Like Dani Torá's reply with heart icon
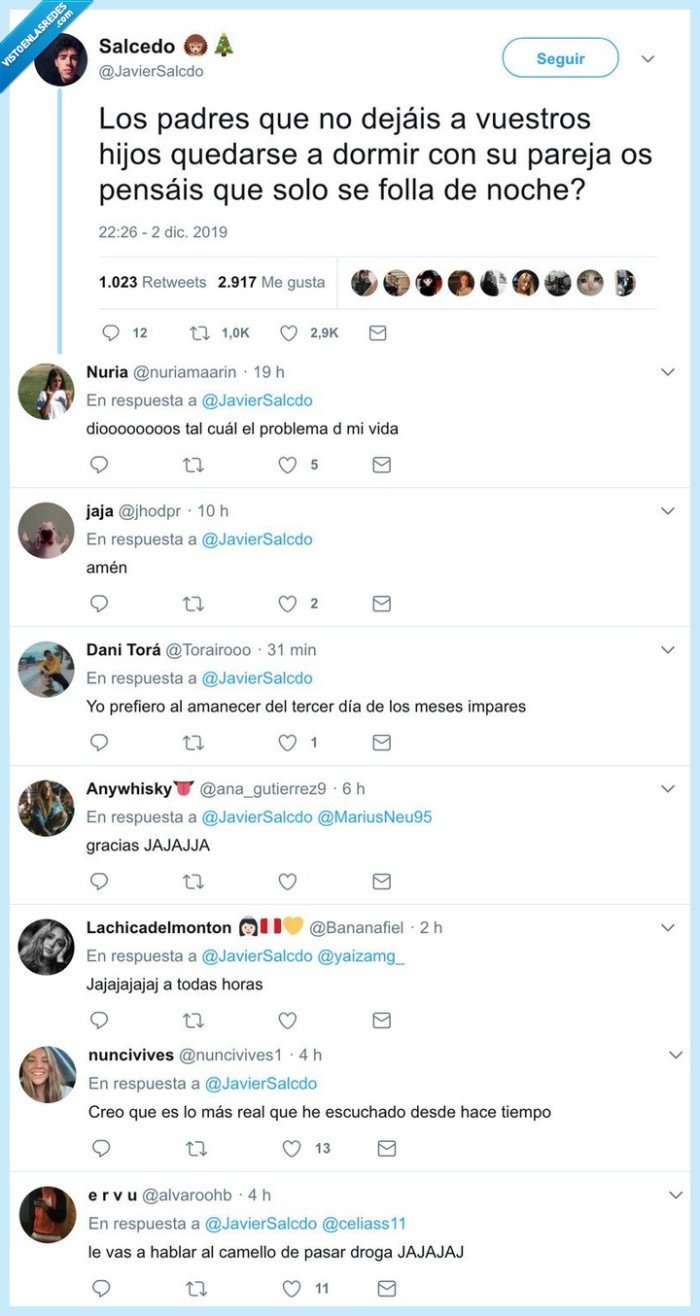Screen dimensions: 700x1316 tap(288, 743)
